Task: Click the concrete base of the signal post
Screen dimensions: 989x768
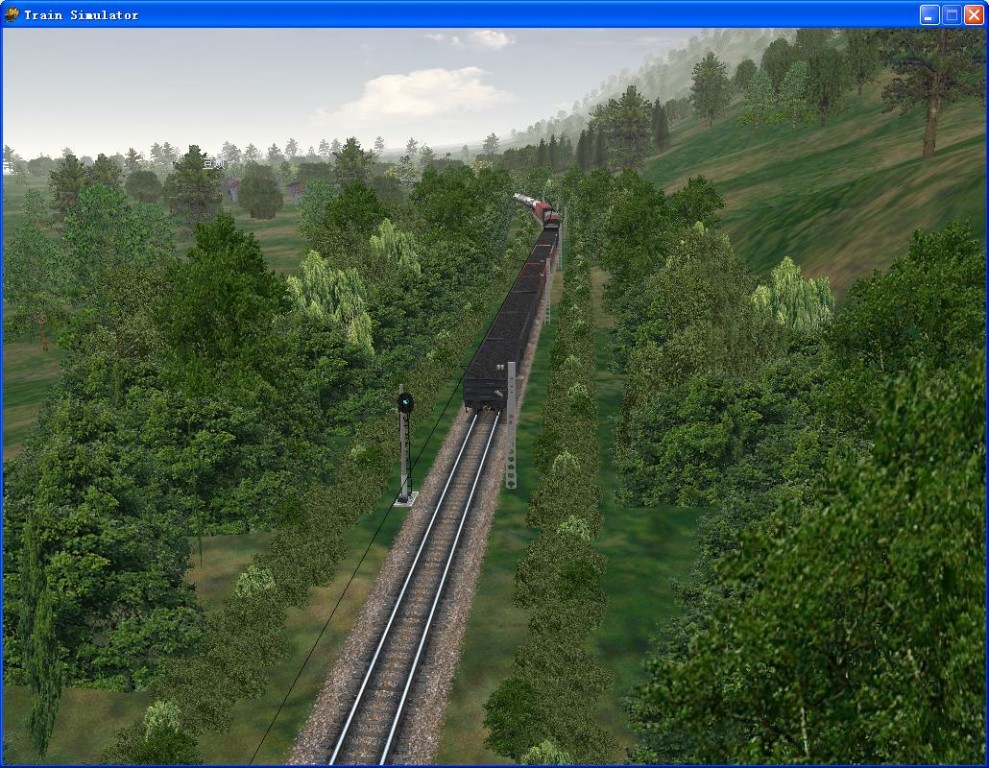Action: (405, 499)
